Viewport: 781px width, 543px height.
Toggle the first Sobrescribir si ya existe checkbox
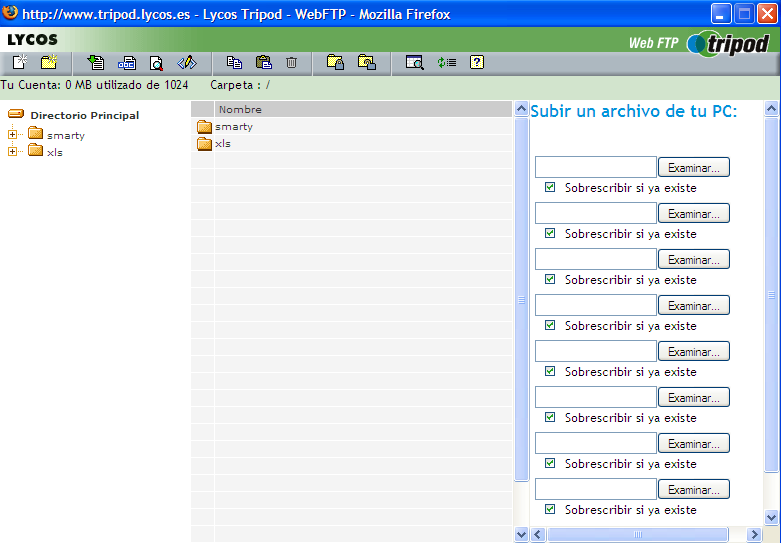[x=550, y=187]
